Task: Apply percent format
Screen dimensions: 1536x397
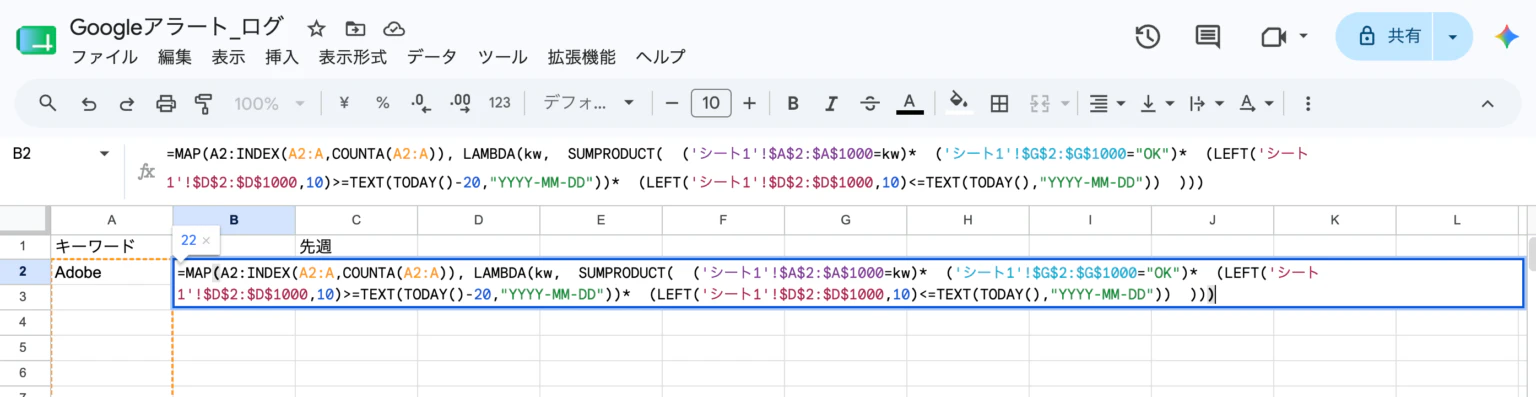Action: point(382,103)
